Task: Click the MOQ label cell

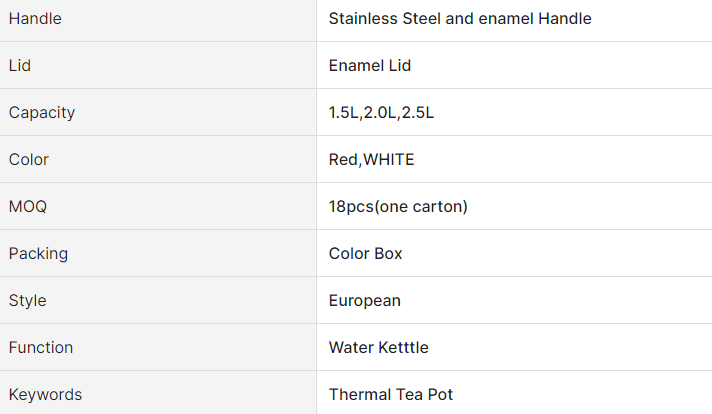Action: 28,207
